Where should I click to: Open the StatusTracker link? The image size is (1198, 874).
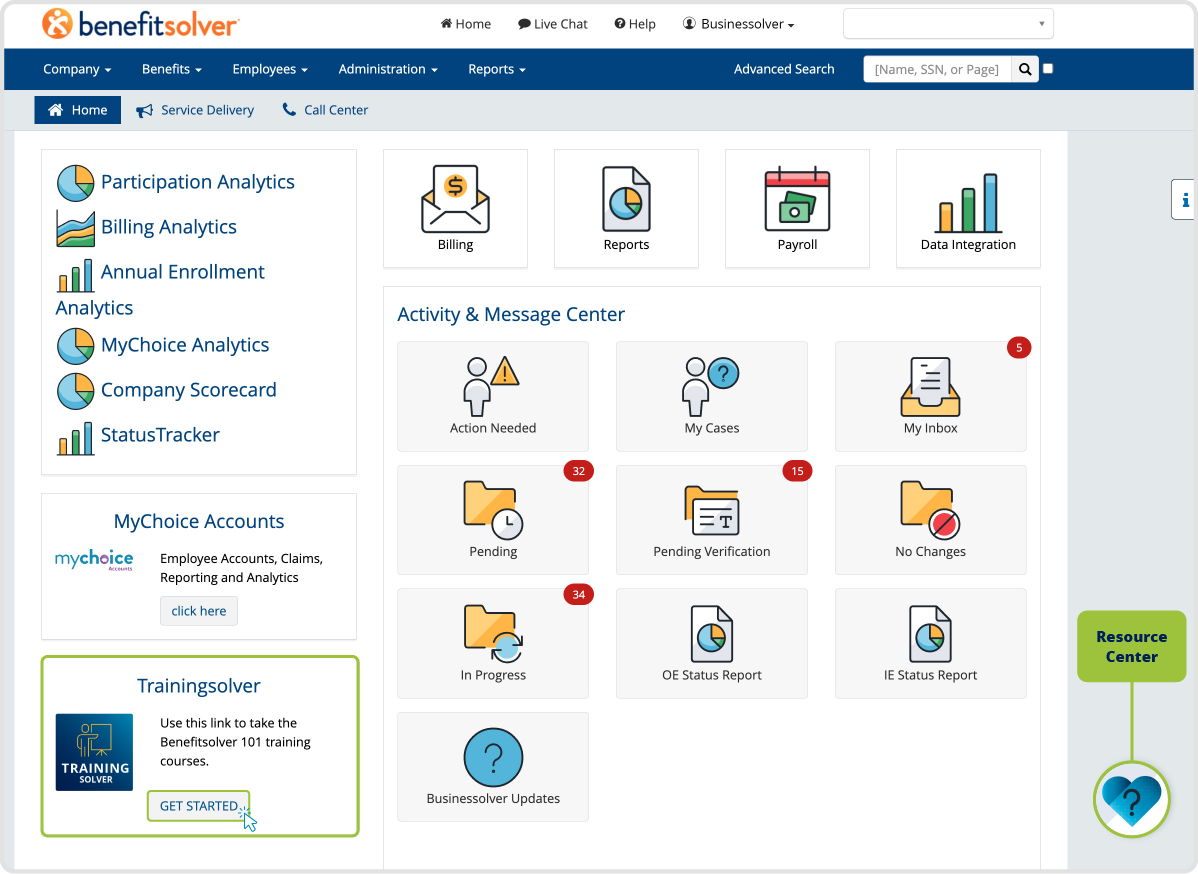pyautogui.click(x=160, y=435)
